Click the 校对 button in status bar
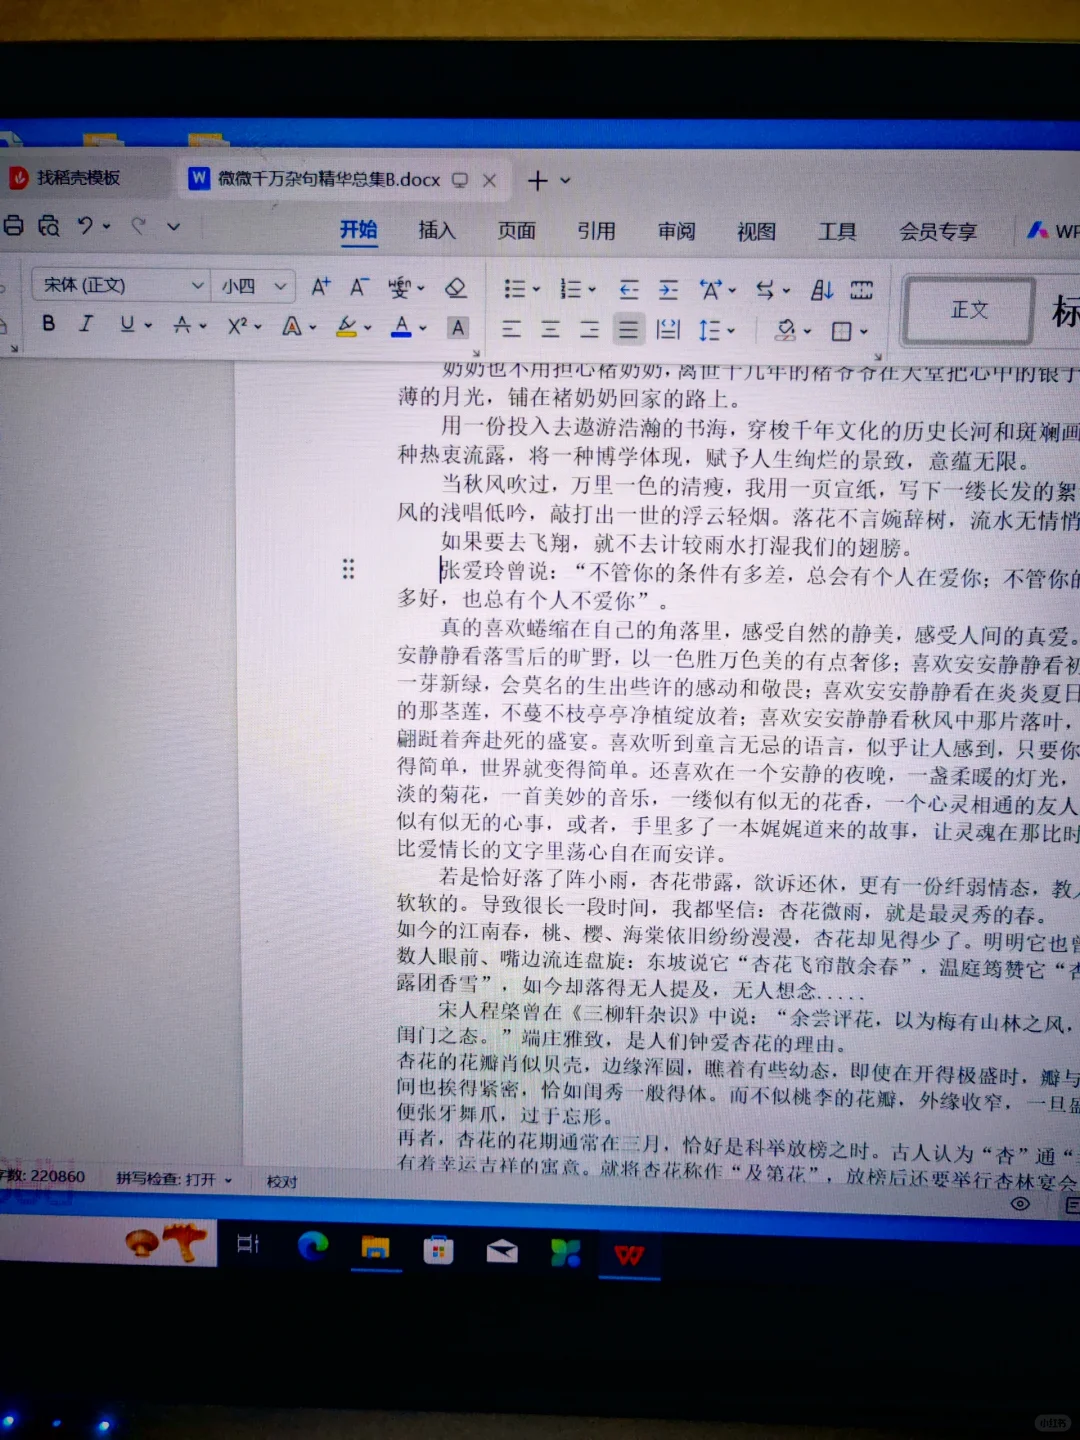 point(282,1181)
